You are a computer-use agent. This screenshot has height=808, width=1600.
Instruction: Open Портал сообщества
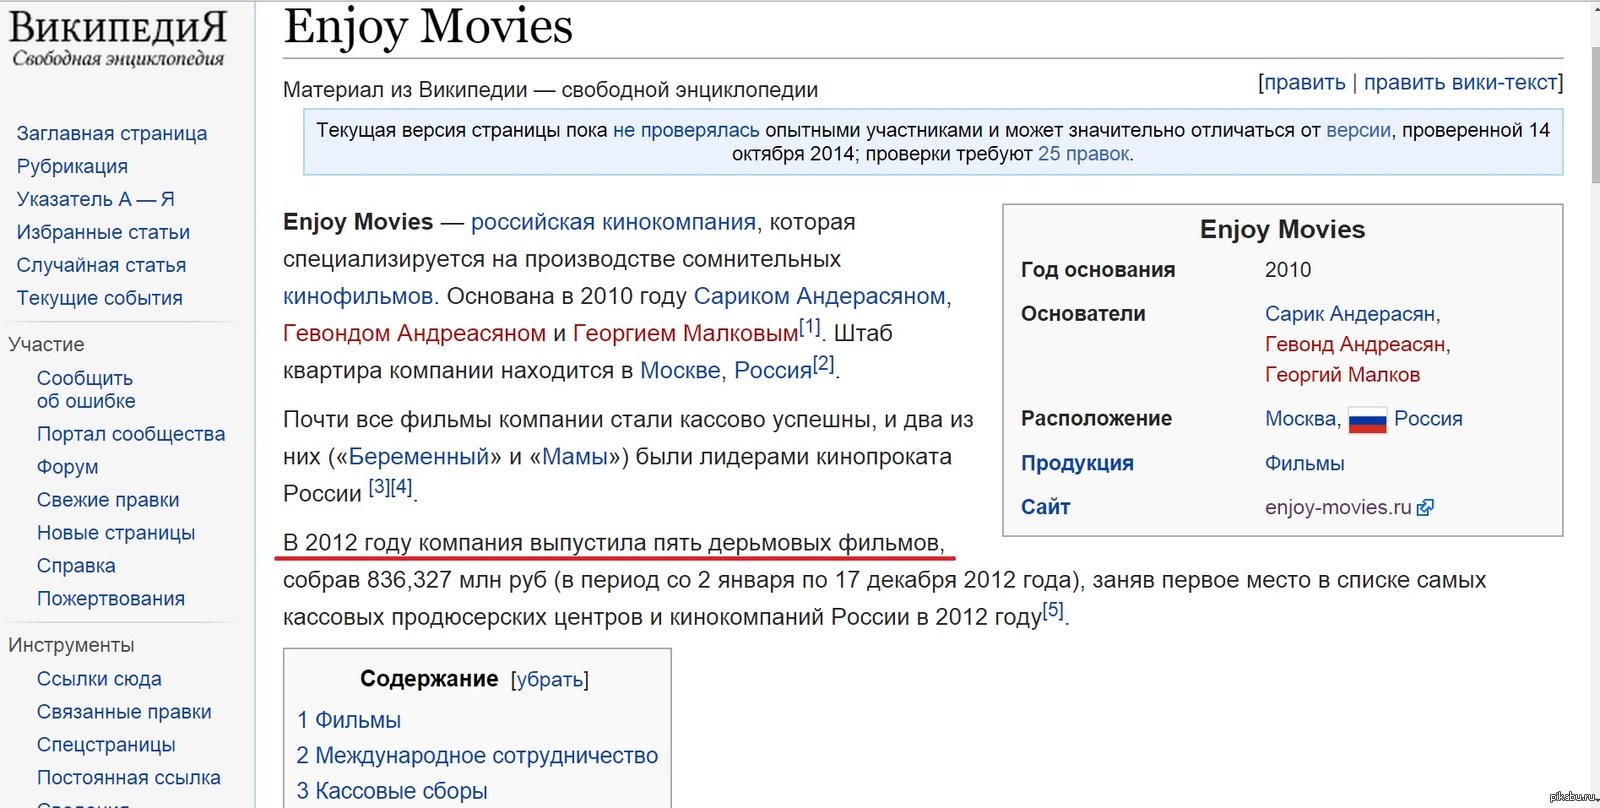point(131,434)
